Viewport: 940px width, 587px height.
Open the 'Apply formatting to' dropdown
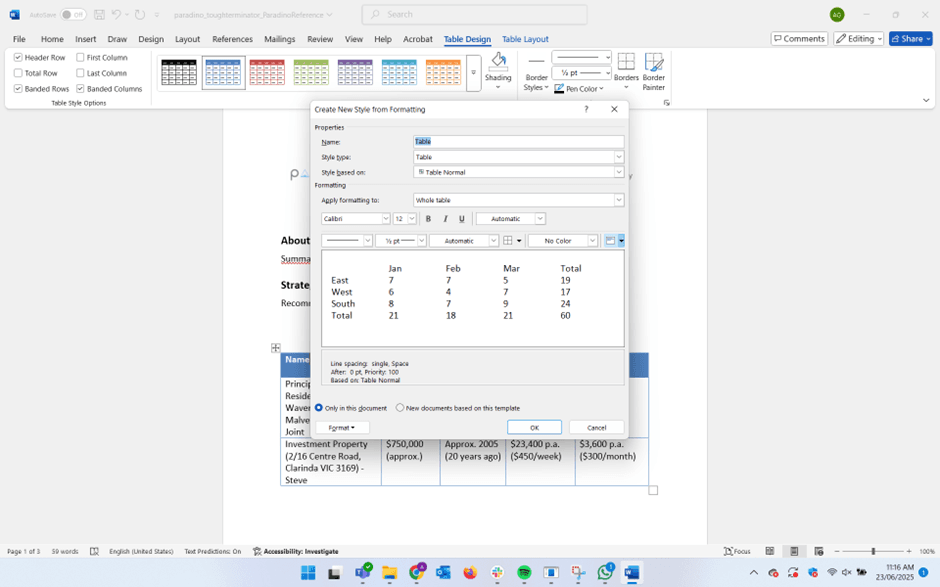point(618,199)
